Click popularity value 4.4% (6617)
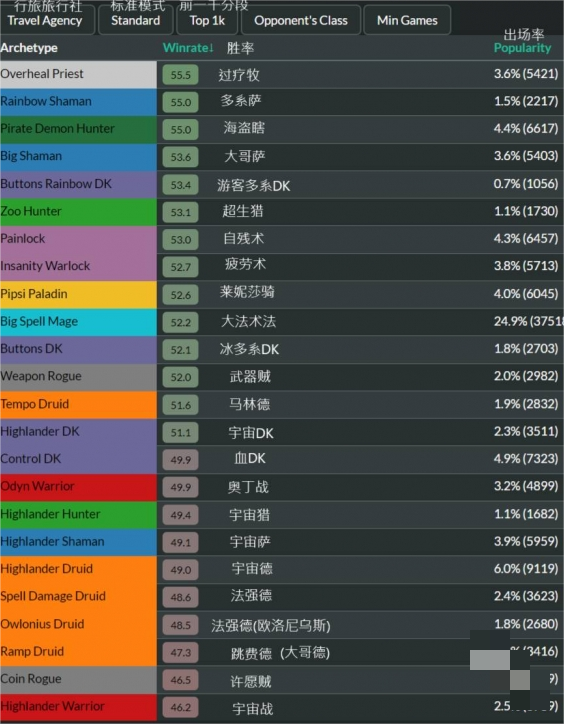Screen dimensions: 564x724 (526, 128)
